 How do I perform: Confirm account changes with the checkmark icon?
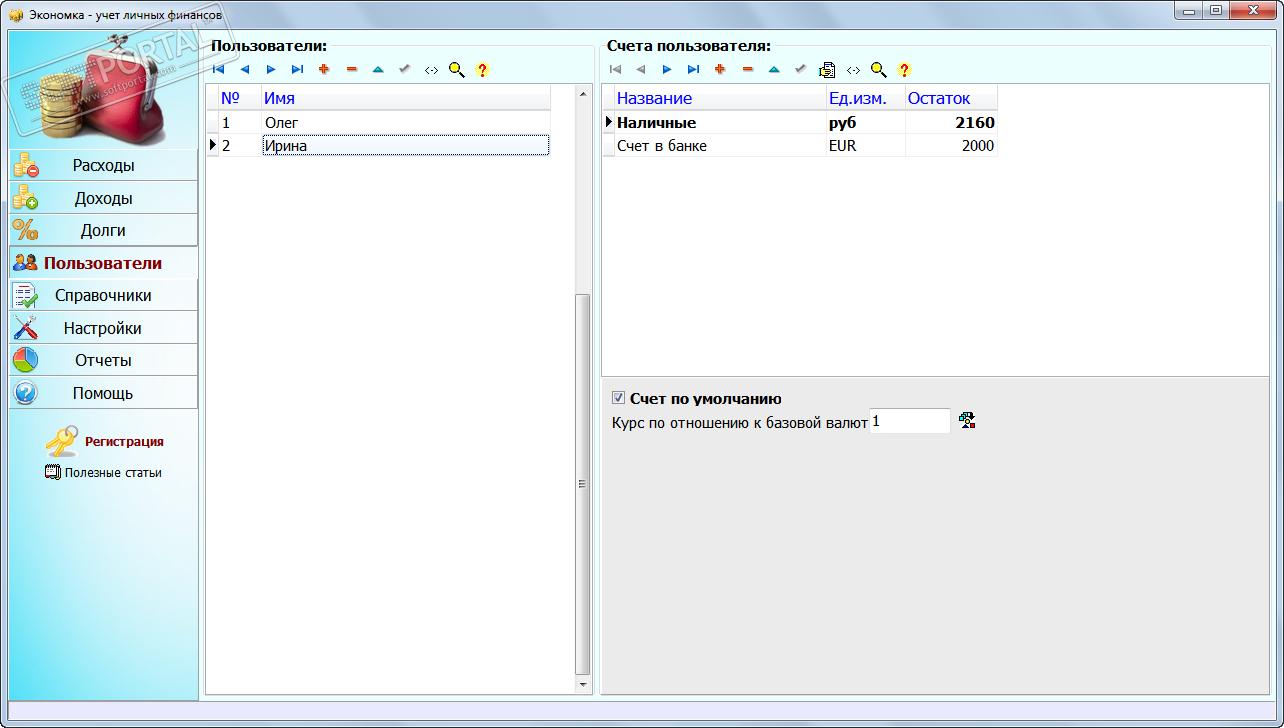(800, 70)
